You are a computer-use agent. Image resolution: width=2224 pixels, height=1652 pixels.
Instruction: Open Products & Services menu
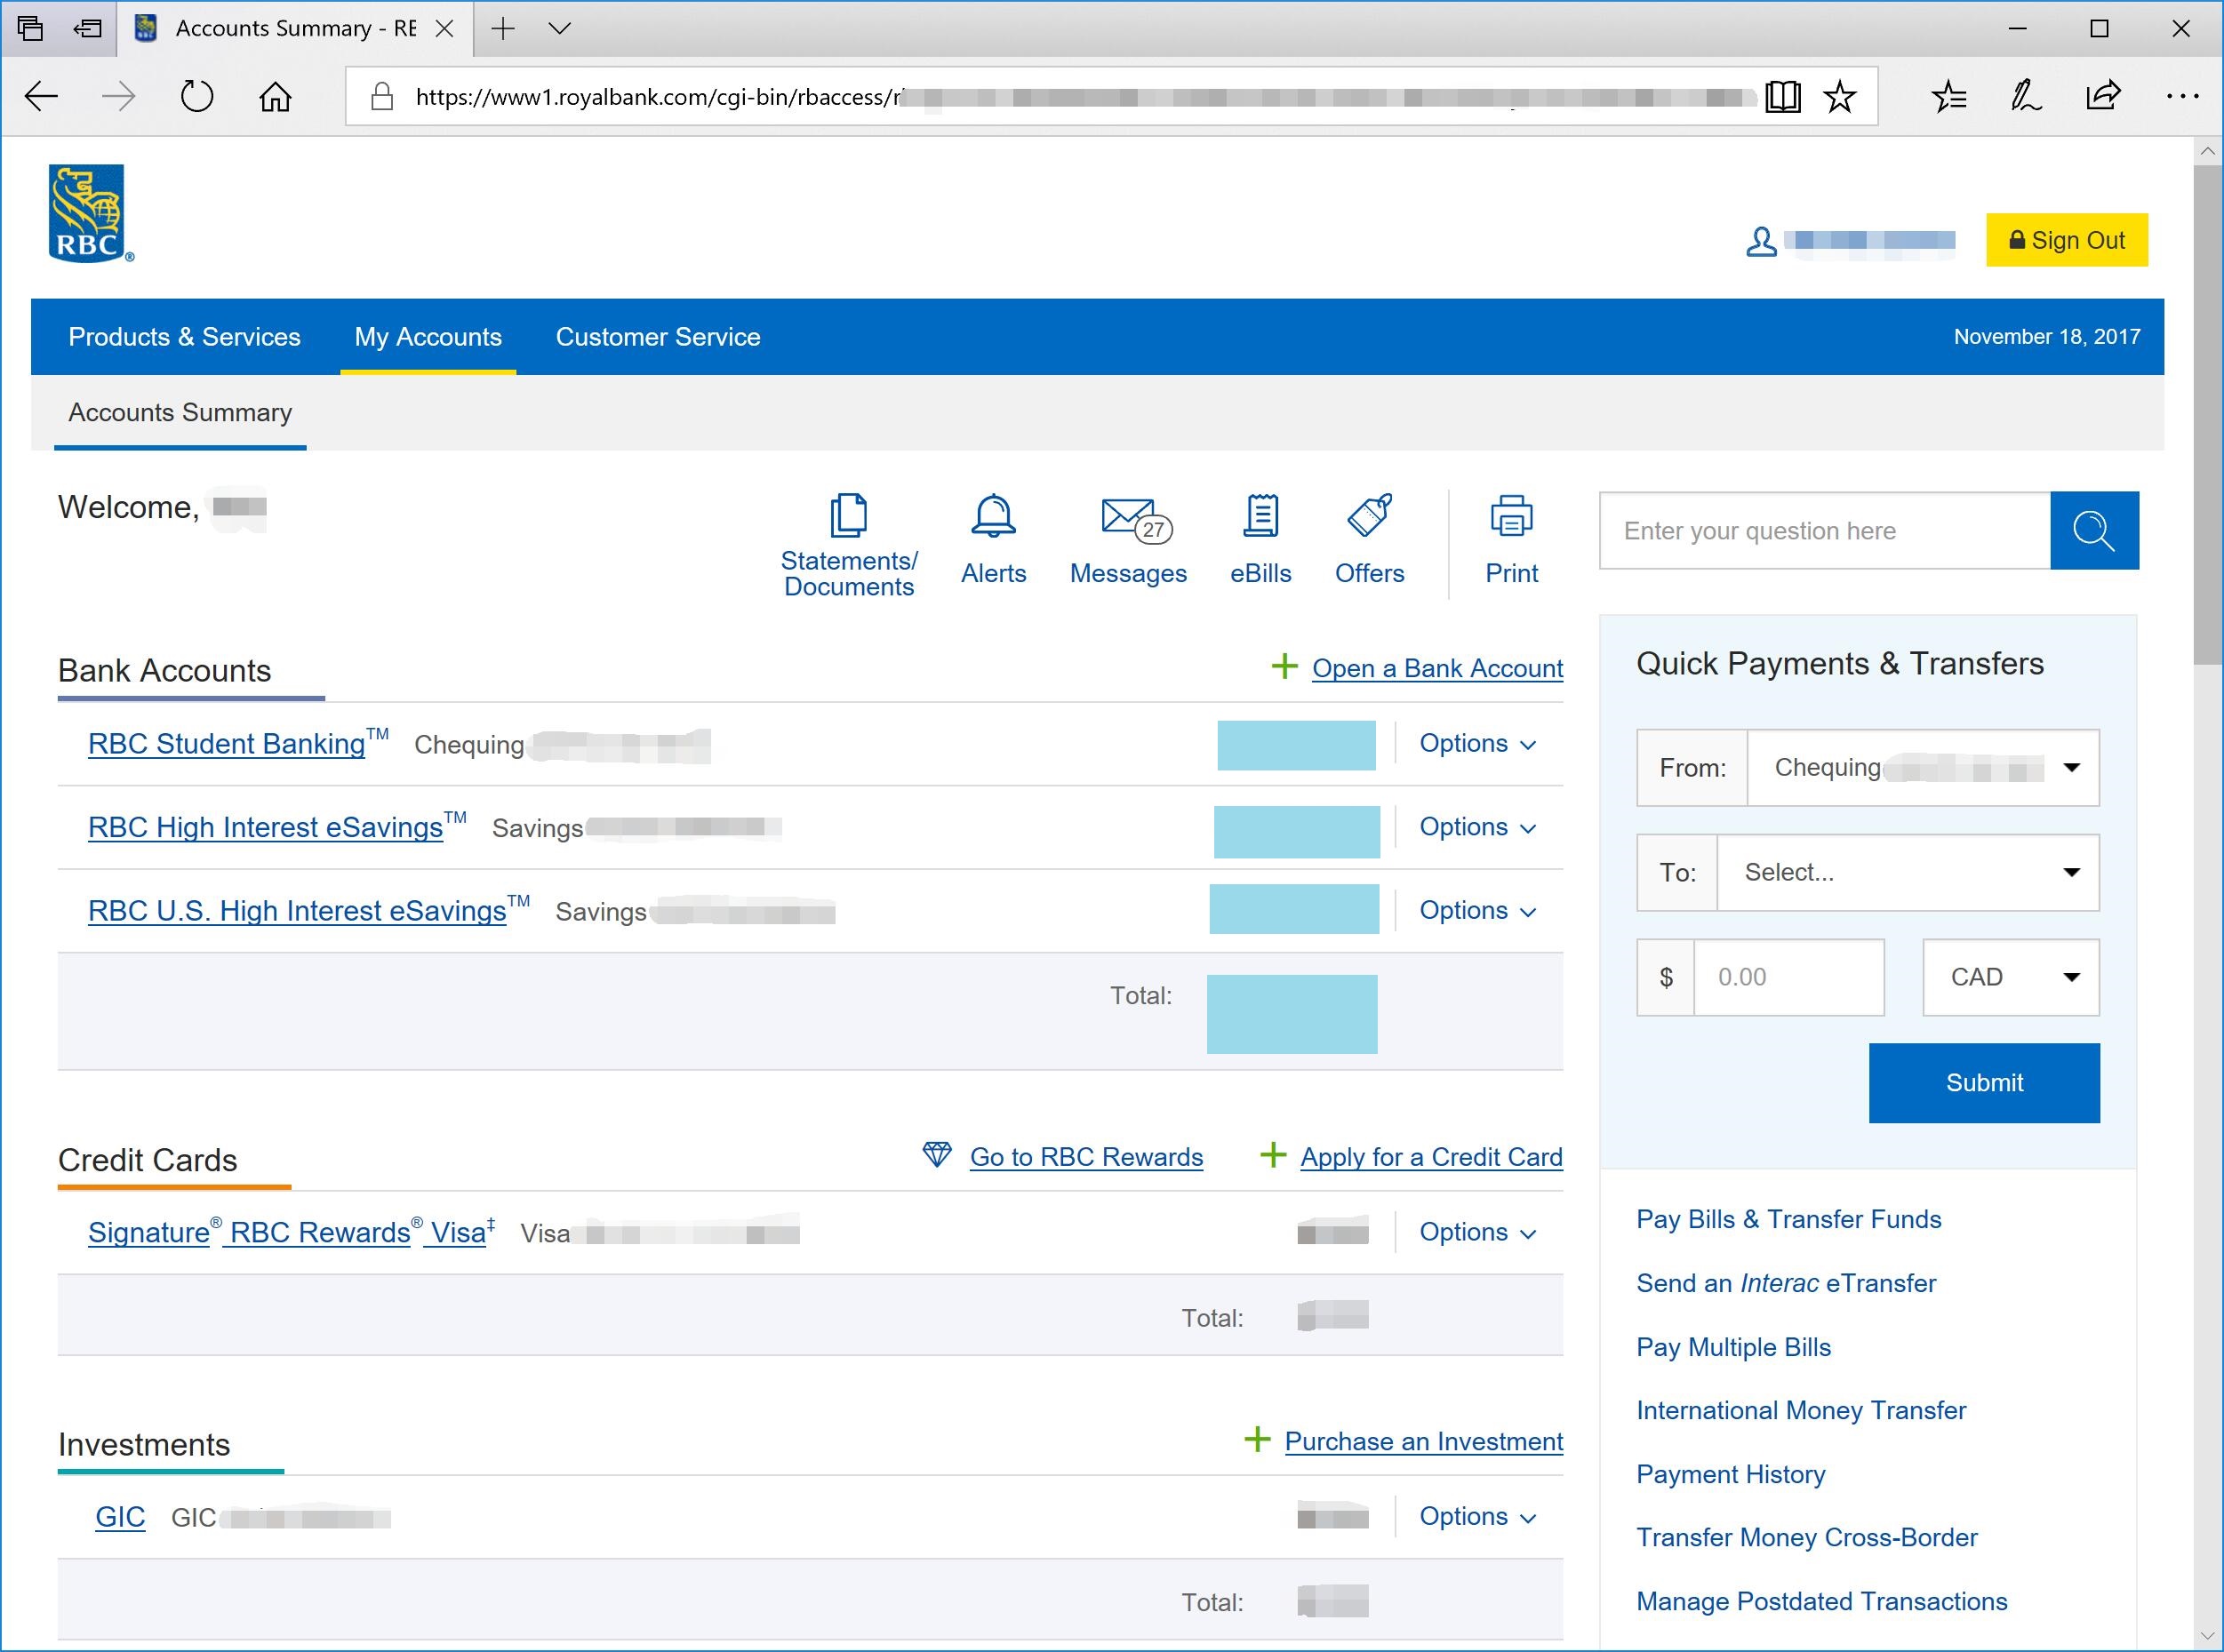[x=184, y=337]
